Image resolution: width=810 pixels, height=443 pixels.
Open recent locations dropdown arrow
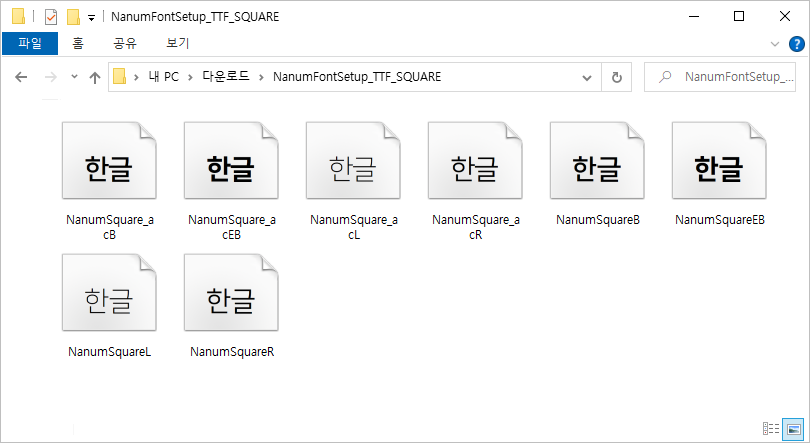pos(74,77)
